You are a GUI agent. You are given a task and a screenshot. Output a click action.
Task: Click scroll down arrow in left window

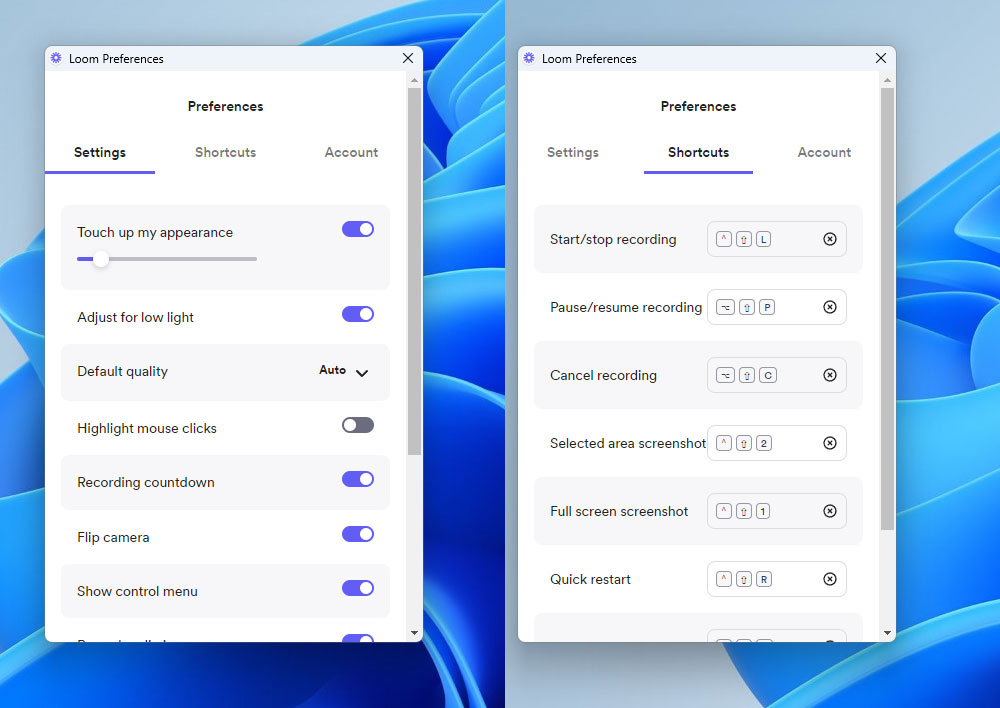415,633
